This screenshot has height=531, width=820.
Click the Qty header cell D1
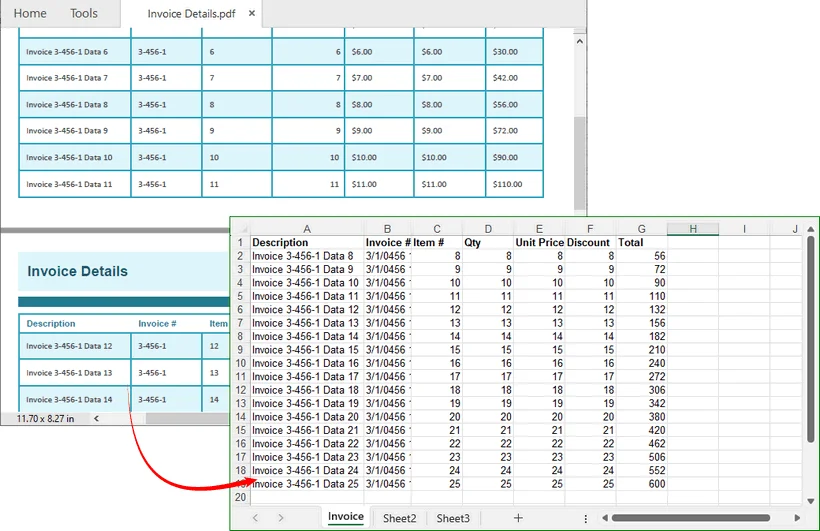pyautogui.click(x=488, y=242)
